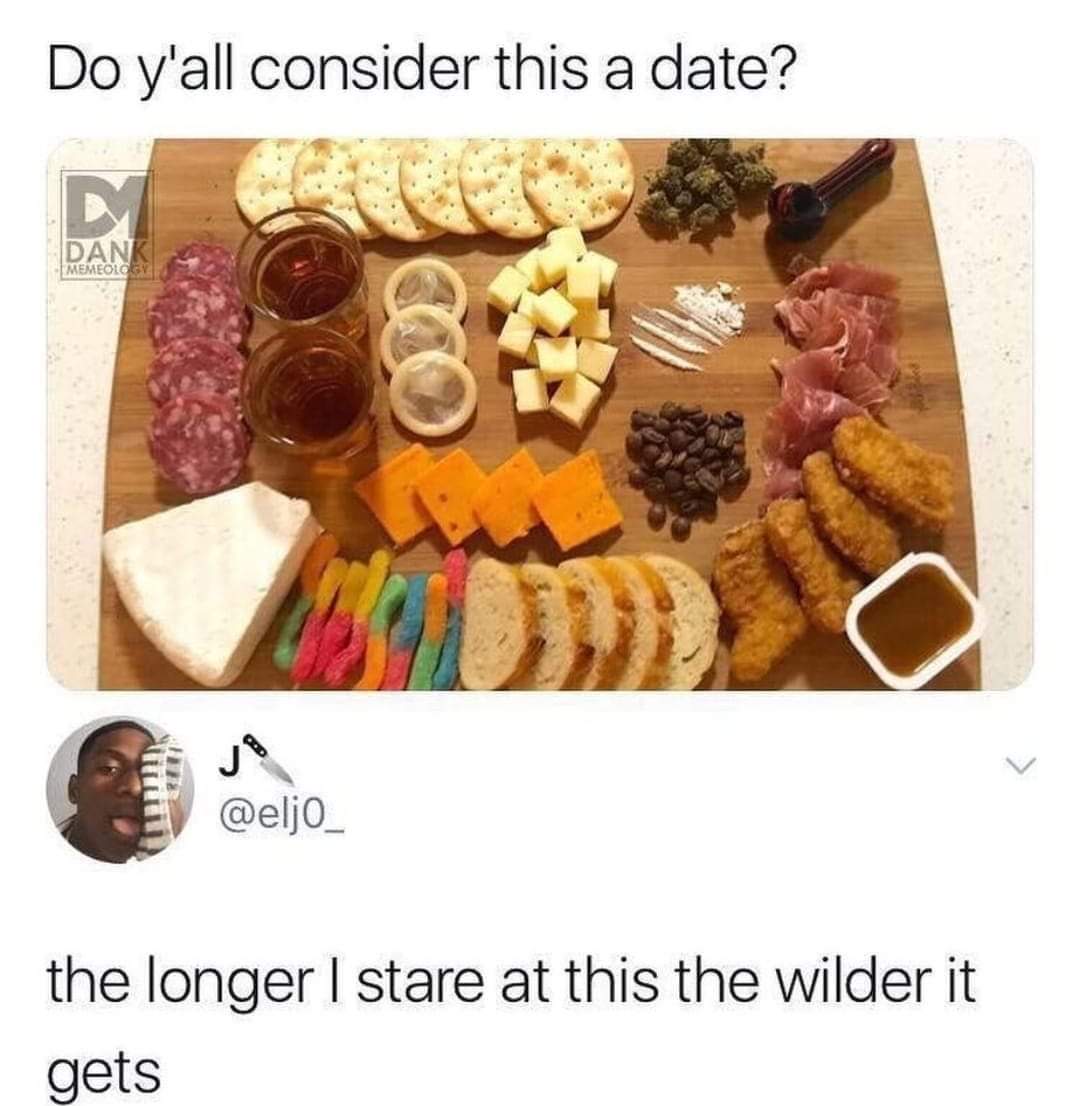Click the row of round crackers
Image resolution: width=1072 pixels, height=1106 pixels.
(x=434, y=185)
